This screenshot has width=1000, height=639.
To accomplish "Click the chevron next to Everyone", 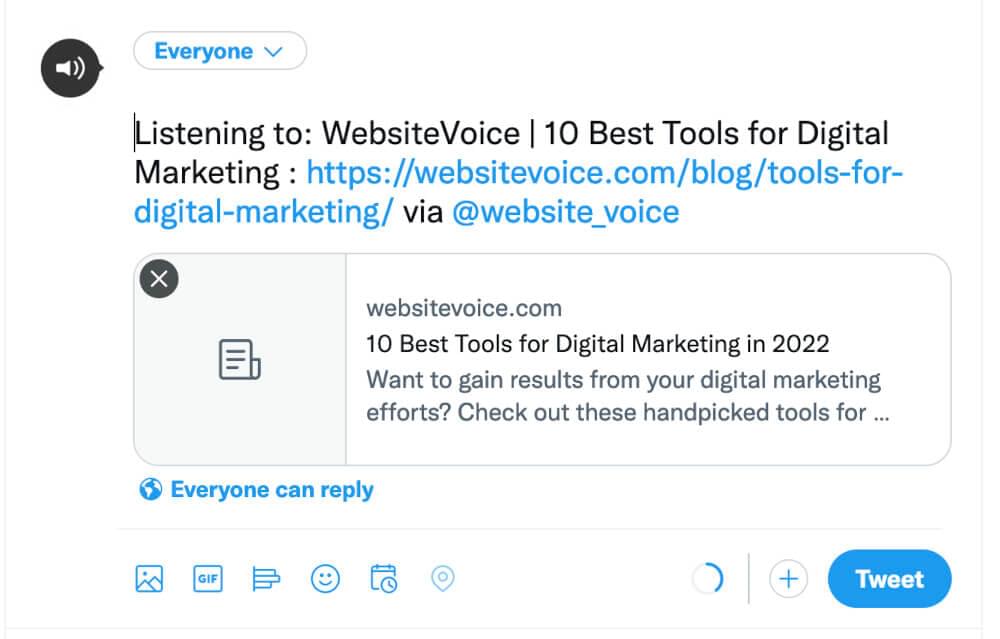I will point(273,52).
